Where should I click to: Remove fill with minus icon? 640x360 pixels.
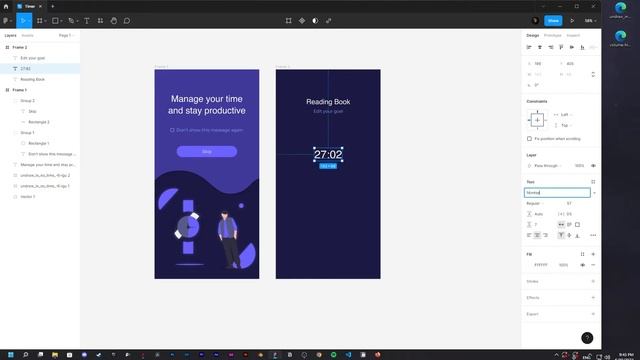[593, 265]
